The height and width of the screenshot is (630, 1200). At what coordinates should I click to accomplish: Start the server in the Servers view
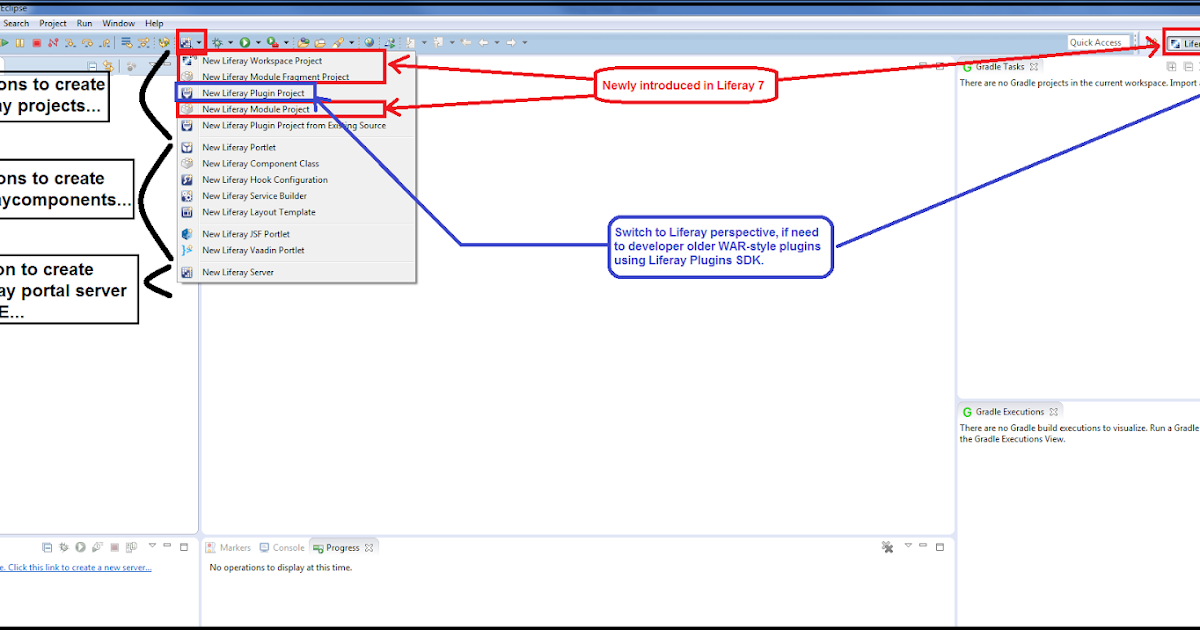[x=80, y=547]
